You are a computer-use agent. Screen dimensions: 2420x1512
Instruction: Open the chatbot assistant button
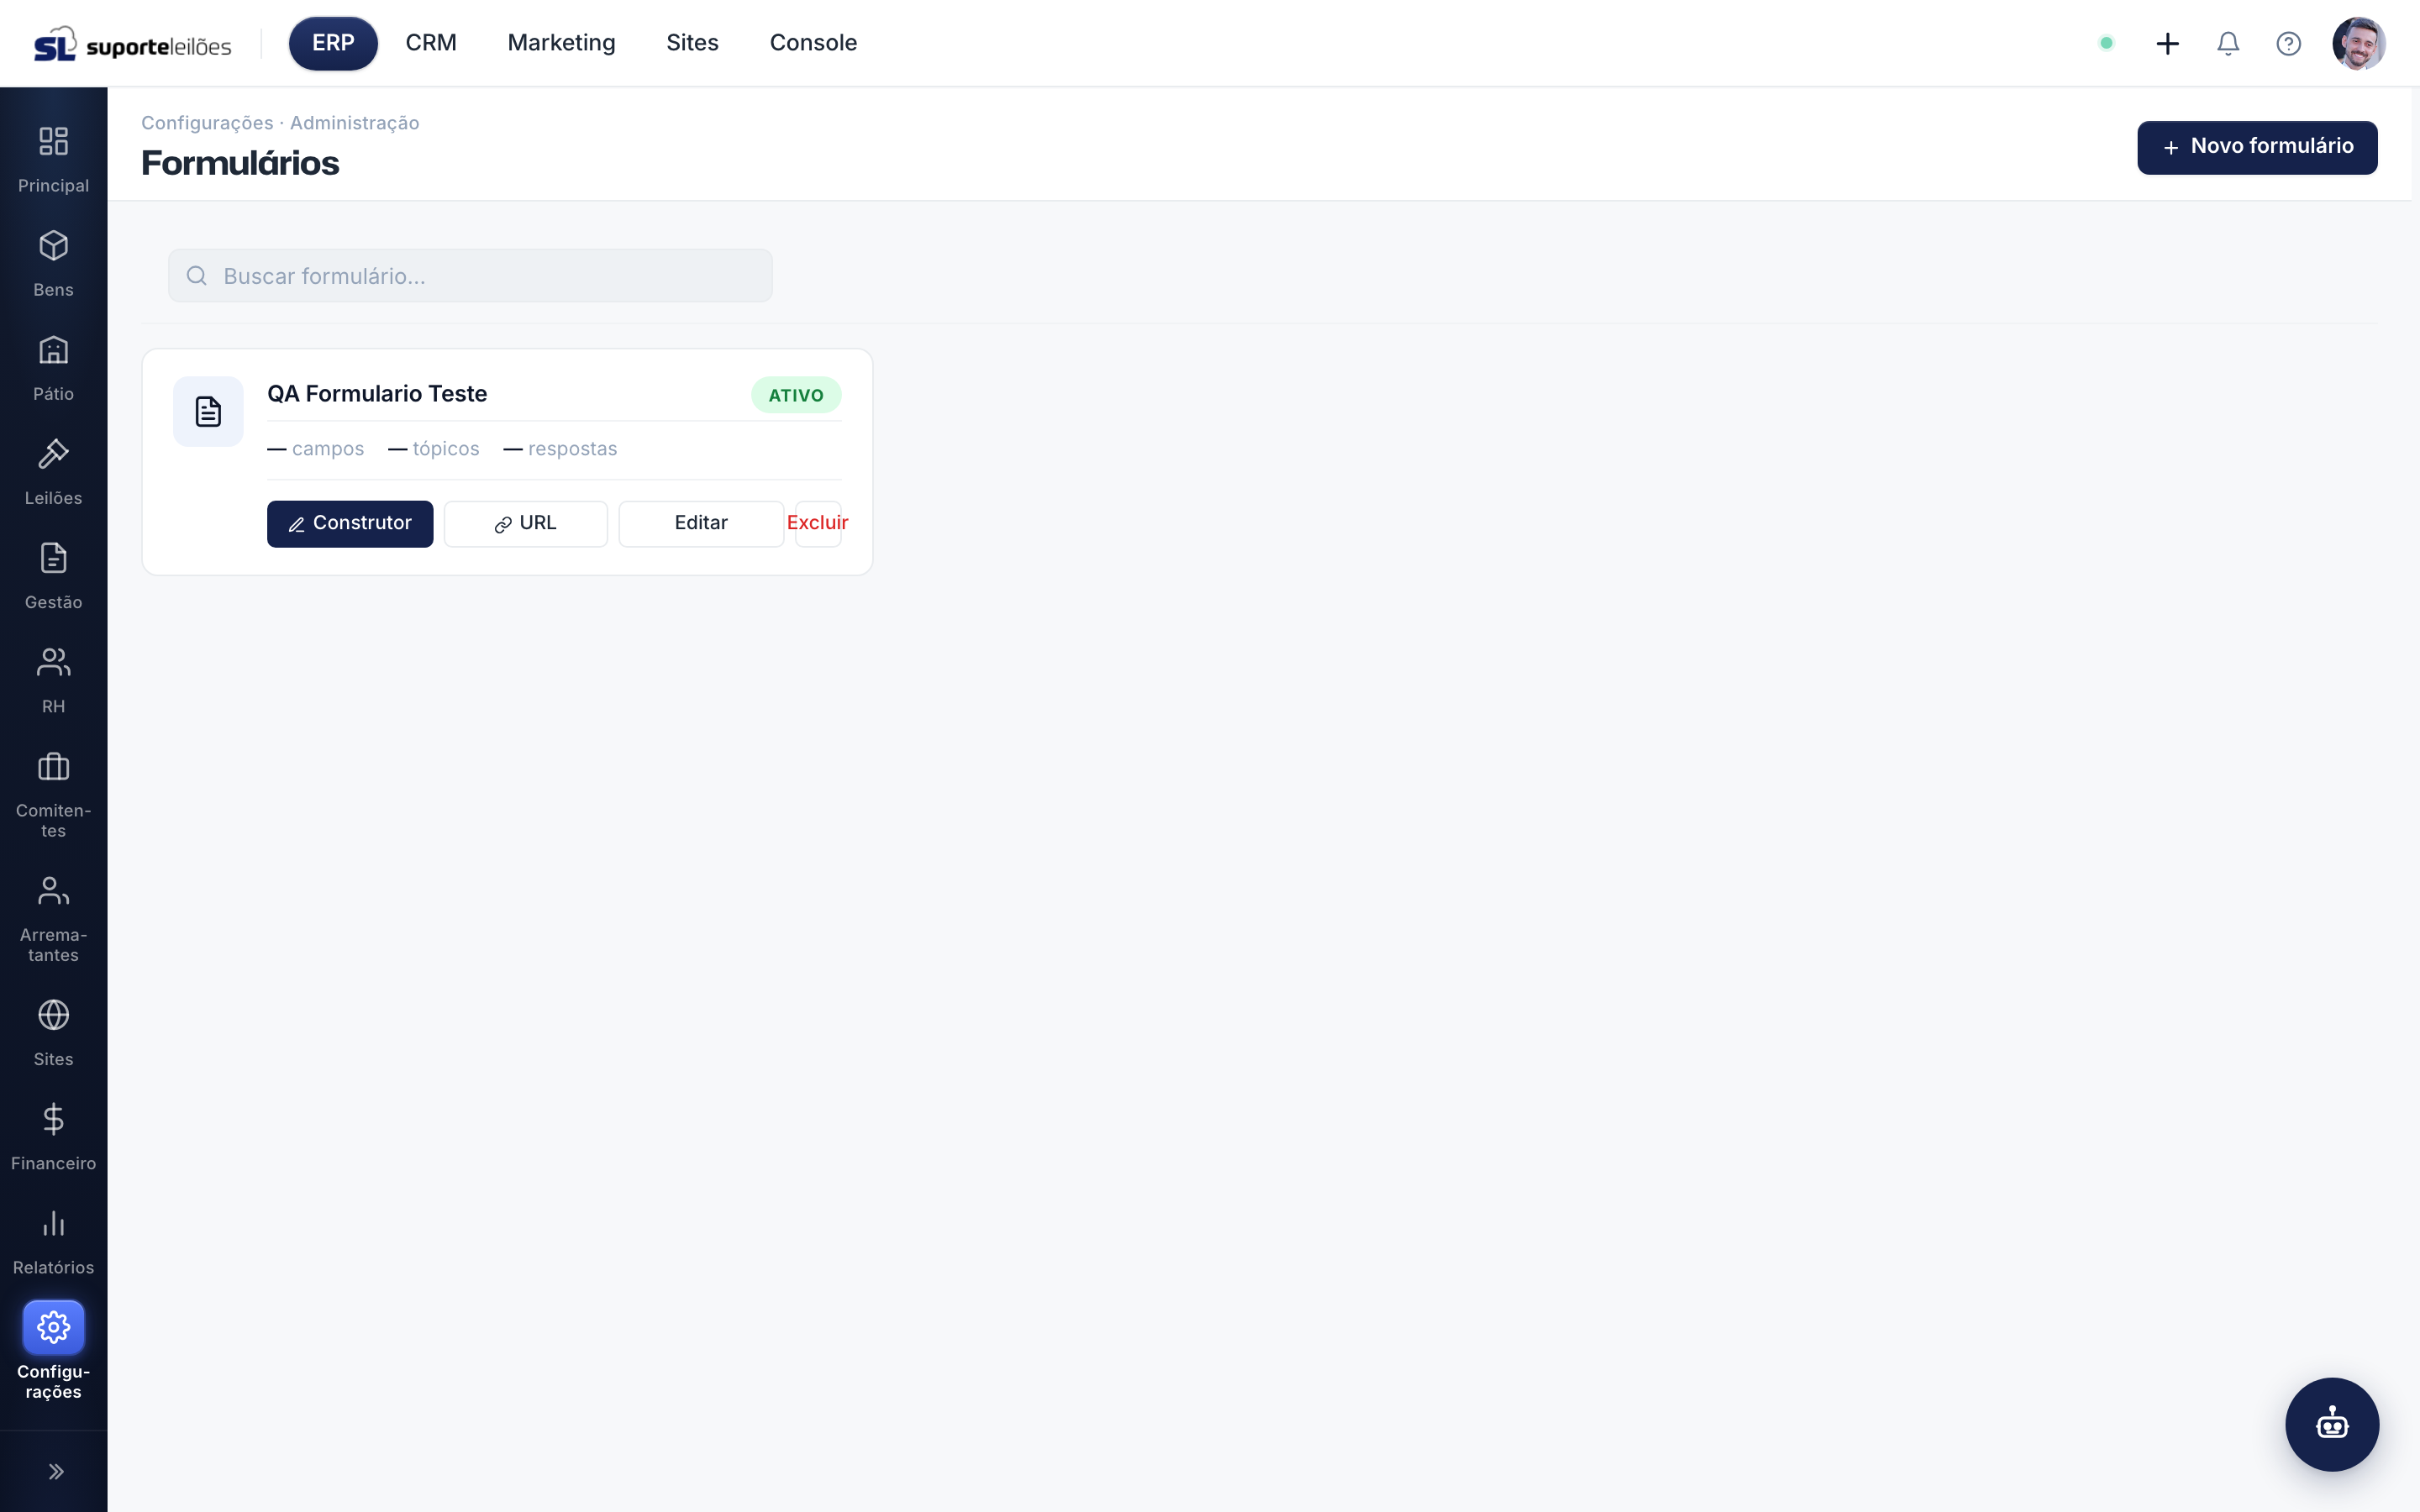(2332, 1424)
